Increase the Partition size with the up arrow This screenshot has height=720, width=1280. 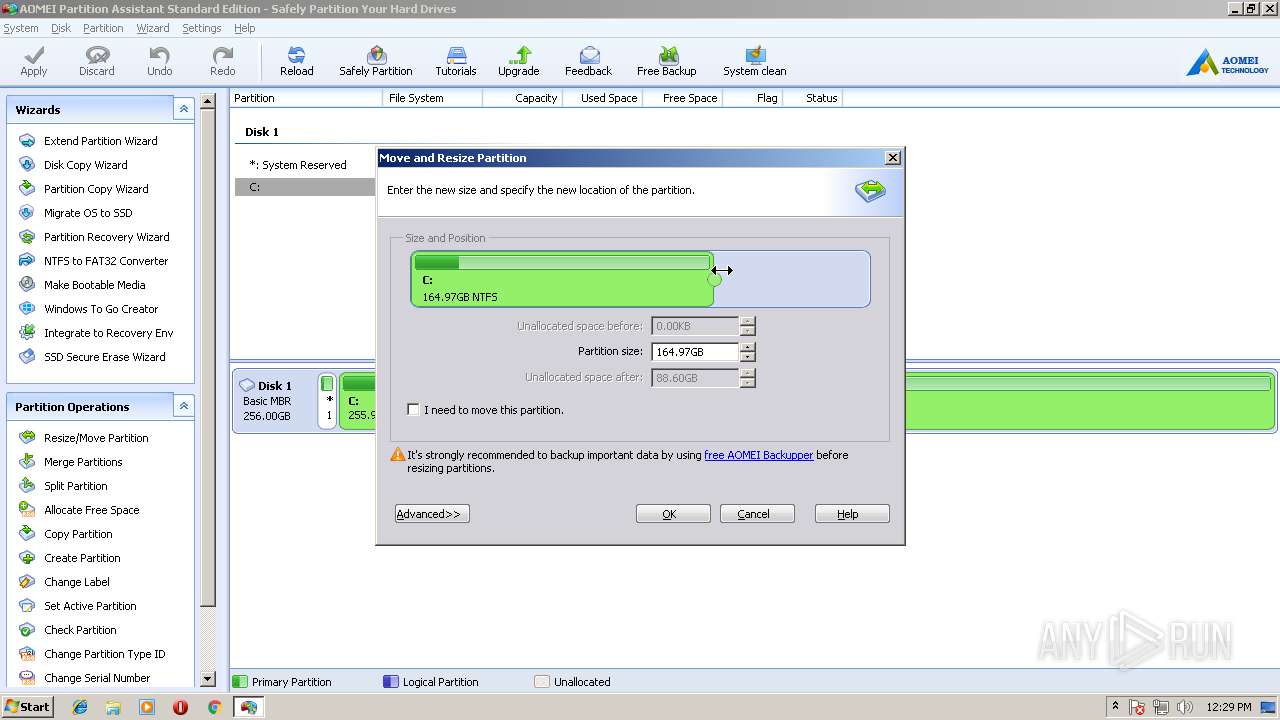pyautogui.click(x=748, y=347)
